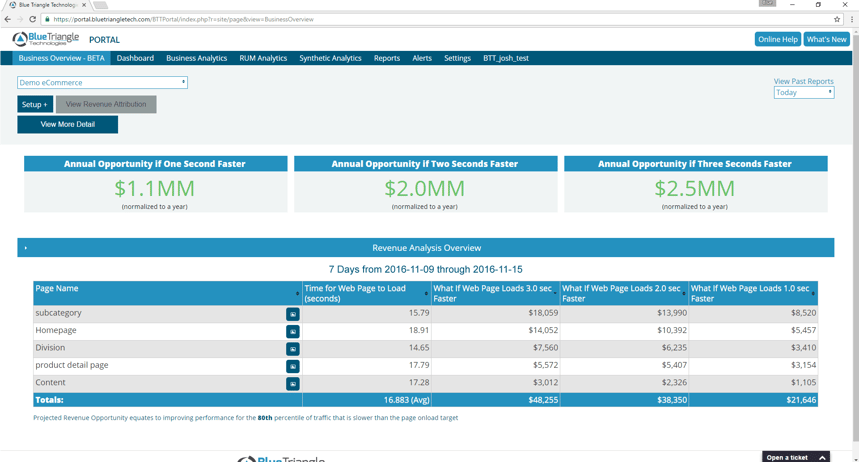This screenshot has width=859, height=462.
Task: Reload the page with refresh icon
Action: click(x=32, y=19)
